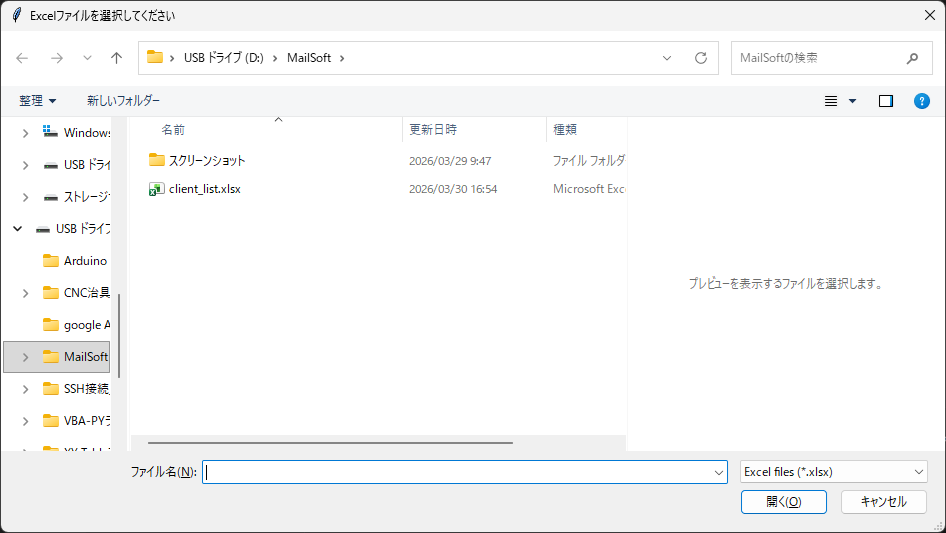Click the Up one level arrow
The height and width of the screenshot is (533, 946).
pos(116,58)
